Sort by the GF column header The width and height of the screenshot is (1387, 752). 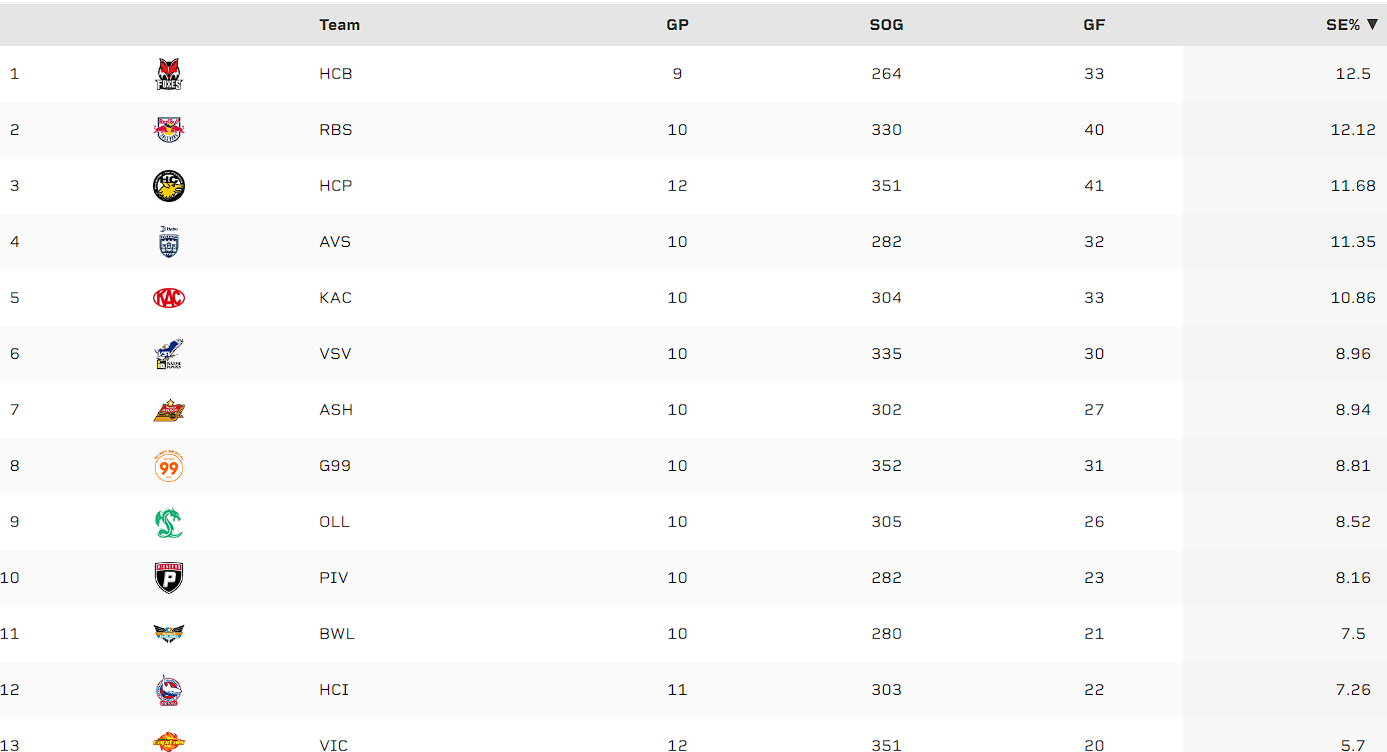coord(1094,25)
